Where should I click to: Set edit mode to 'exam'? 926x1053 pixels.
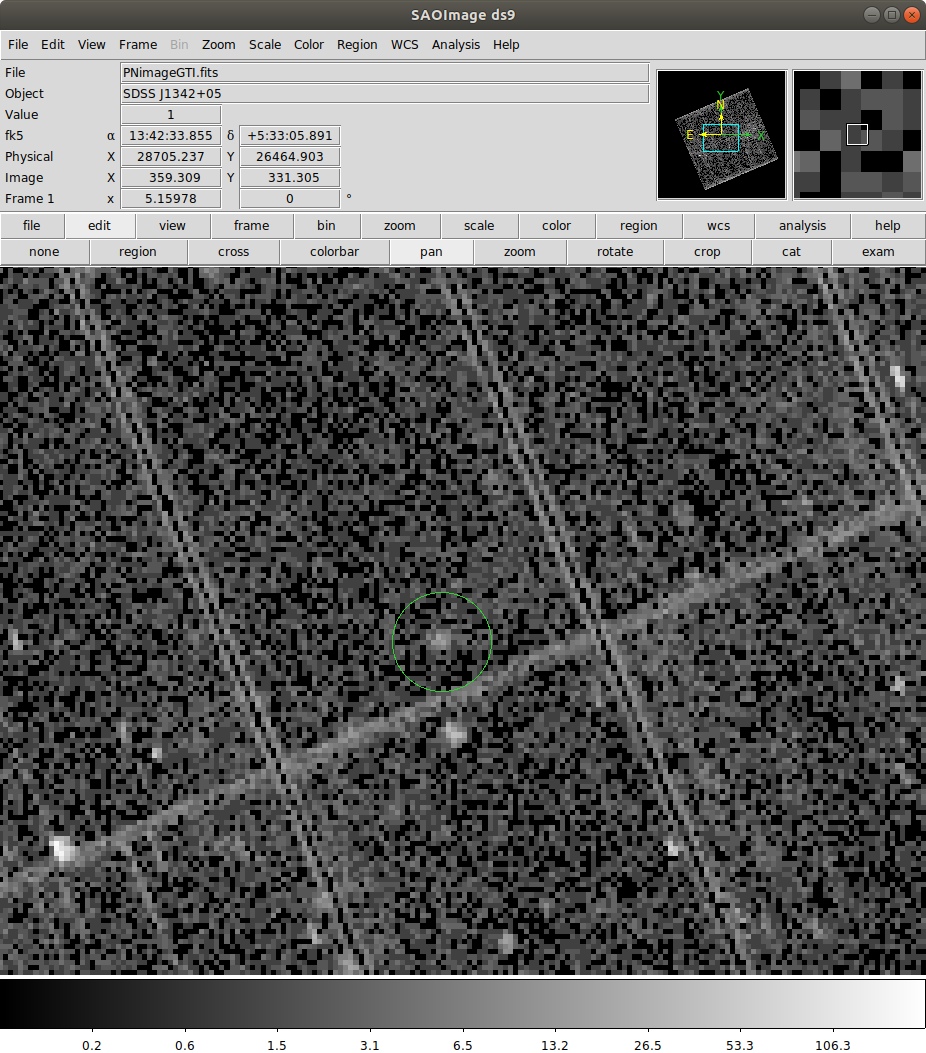[x=878, y=252]
